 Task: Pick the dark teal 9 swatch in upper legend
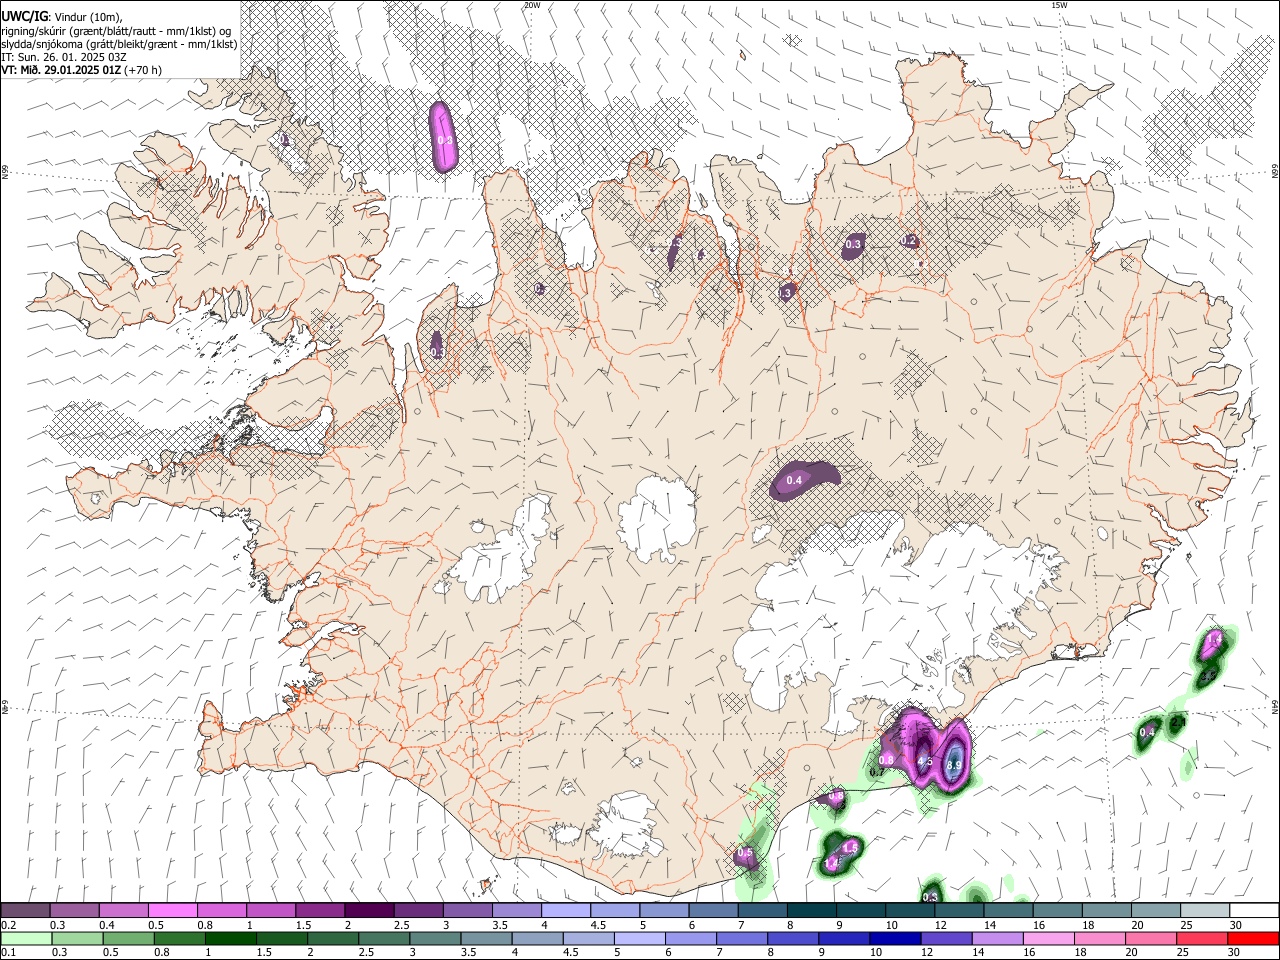click(x=860, y=910)
